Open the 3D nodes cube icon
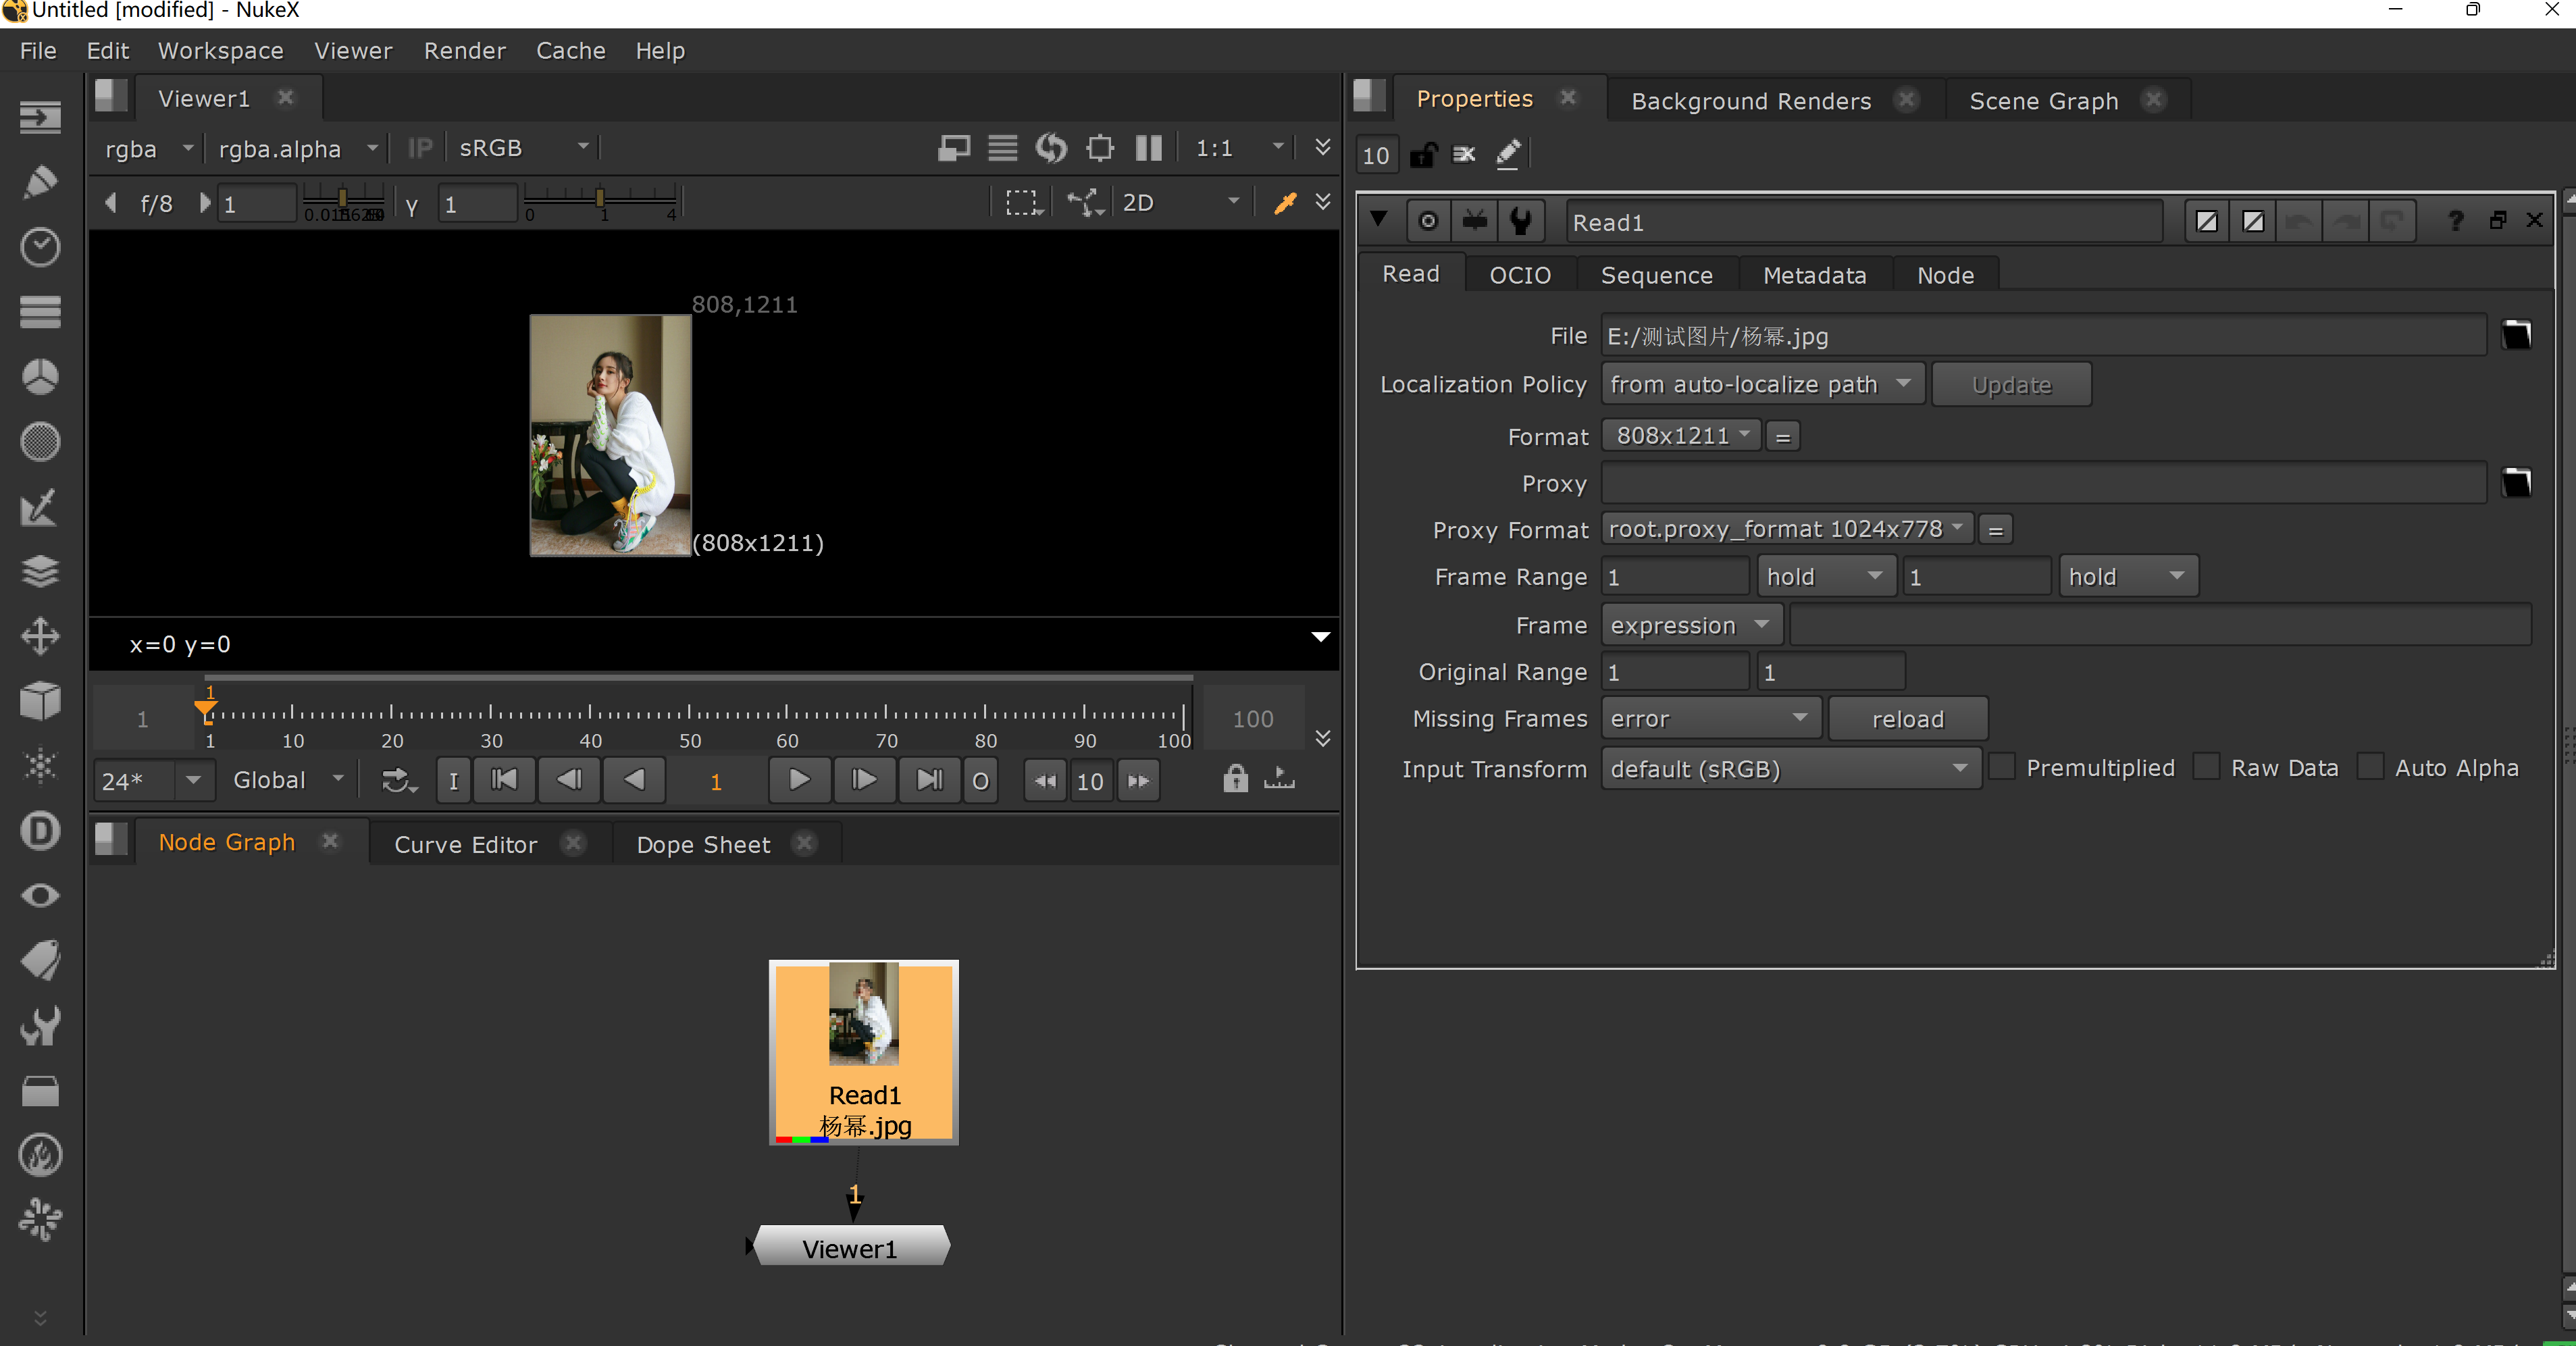Viewport: 2576px width, 1346px height. (40, 701)
